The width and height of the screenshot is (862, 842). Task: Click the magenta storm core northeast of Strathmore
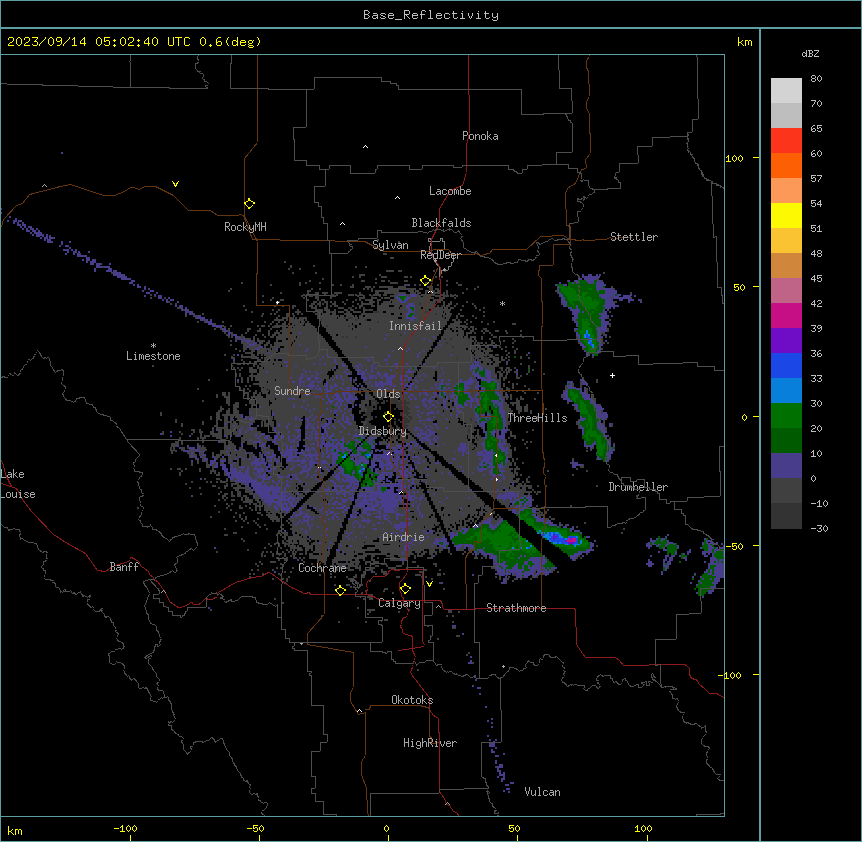(572, 541)
